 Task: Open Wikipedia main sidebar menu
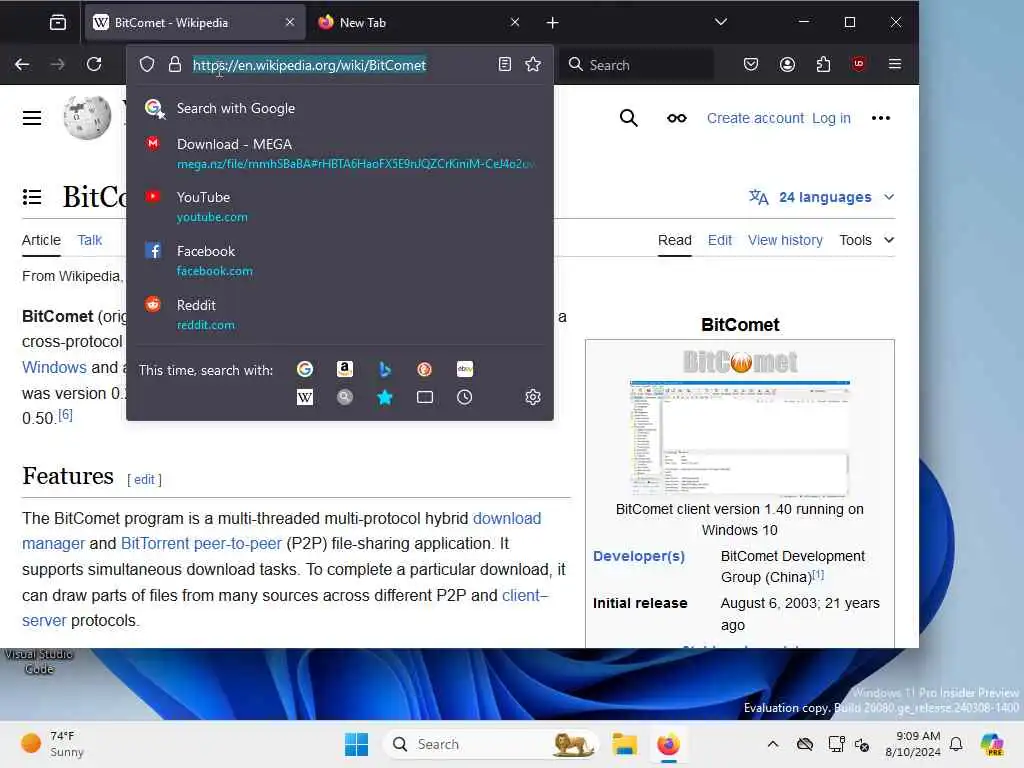(x=32, y=118)
